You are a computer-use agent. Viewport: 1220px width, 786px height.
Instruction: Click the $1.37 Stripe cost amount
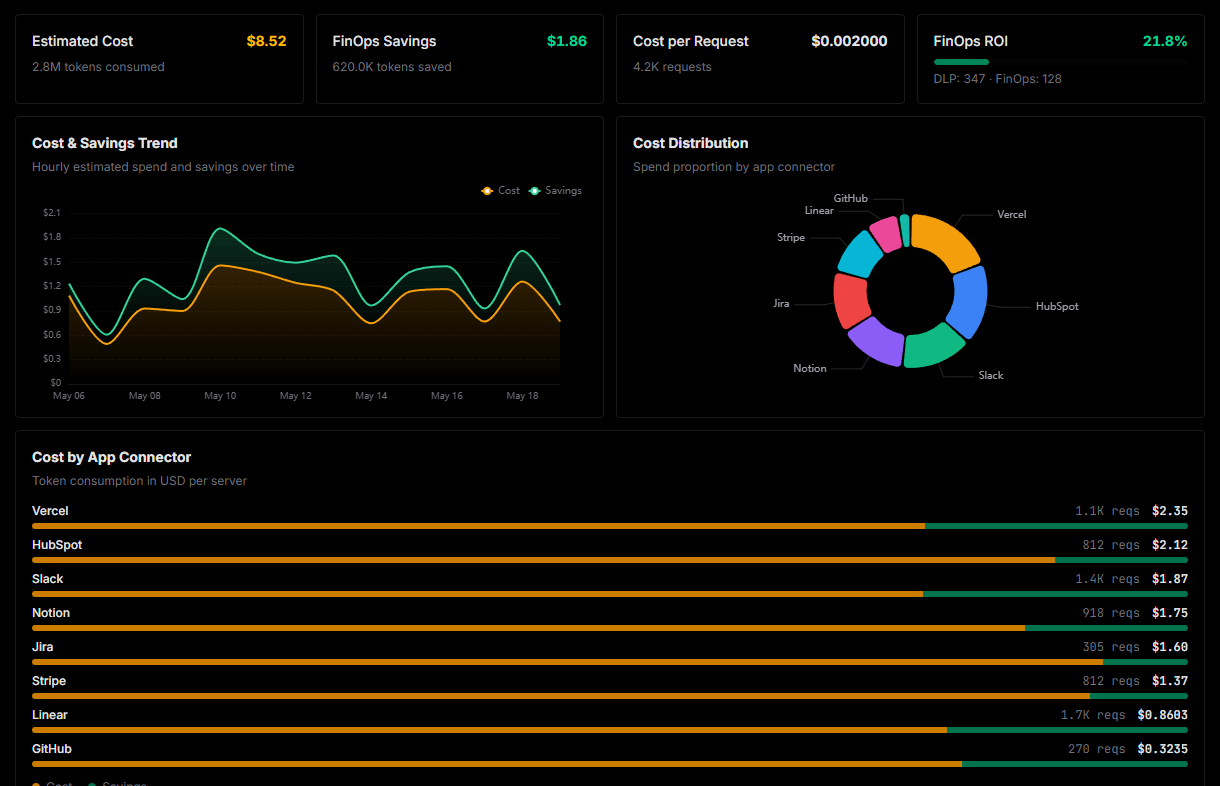1170,681
